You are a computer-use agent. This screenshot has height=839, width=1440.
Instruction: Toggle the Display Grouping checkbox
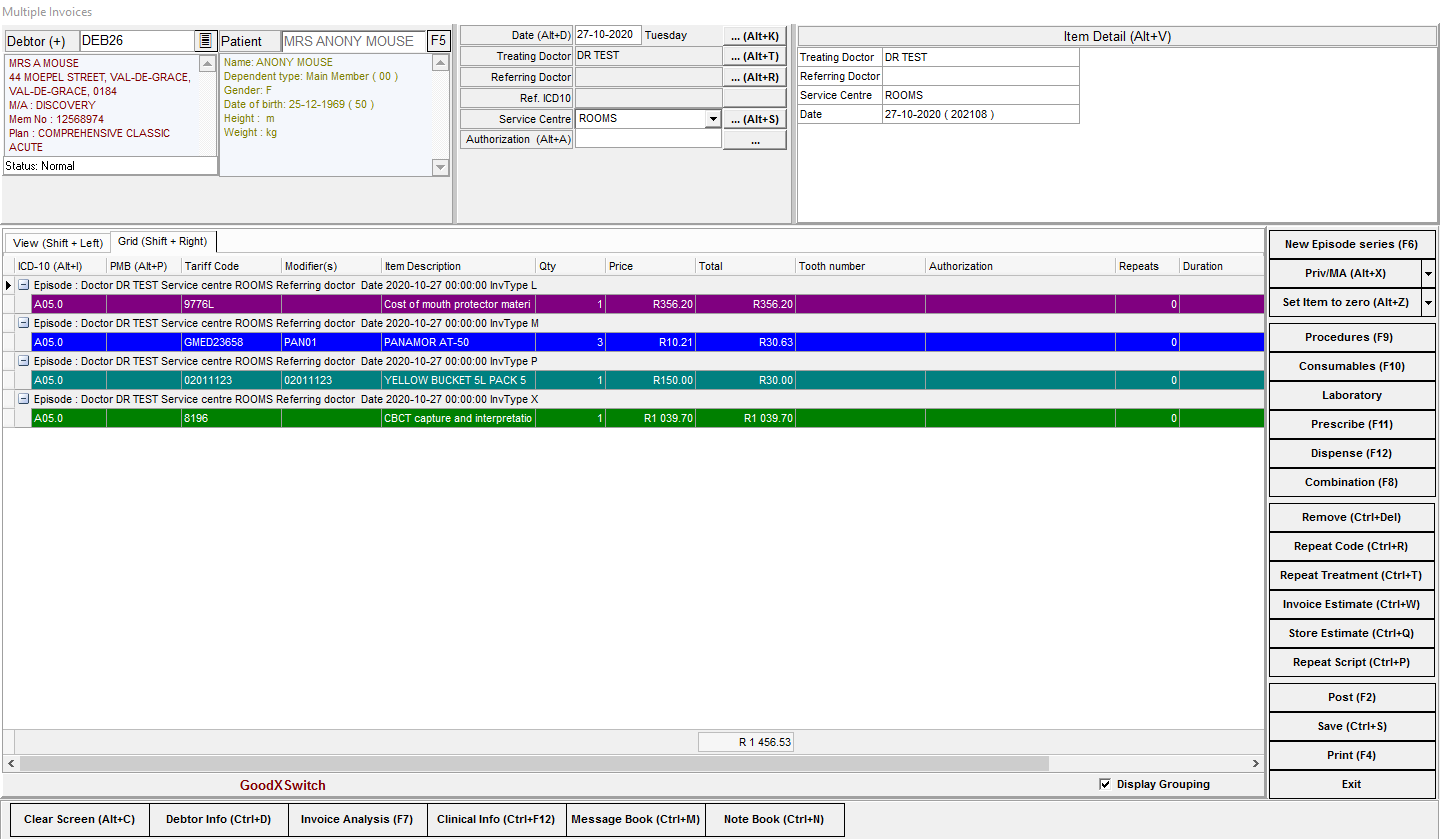[1104, 784]
